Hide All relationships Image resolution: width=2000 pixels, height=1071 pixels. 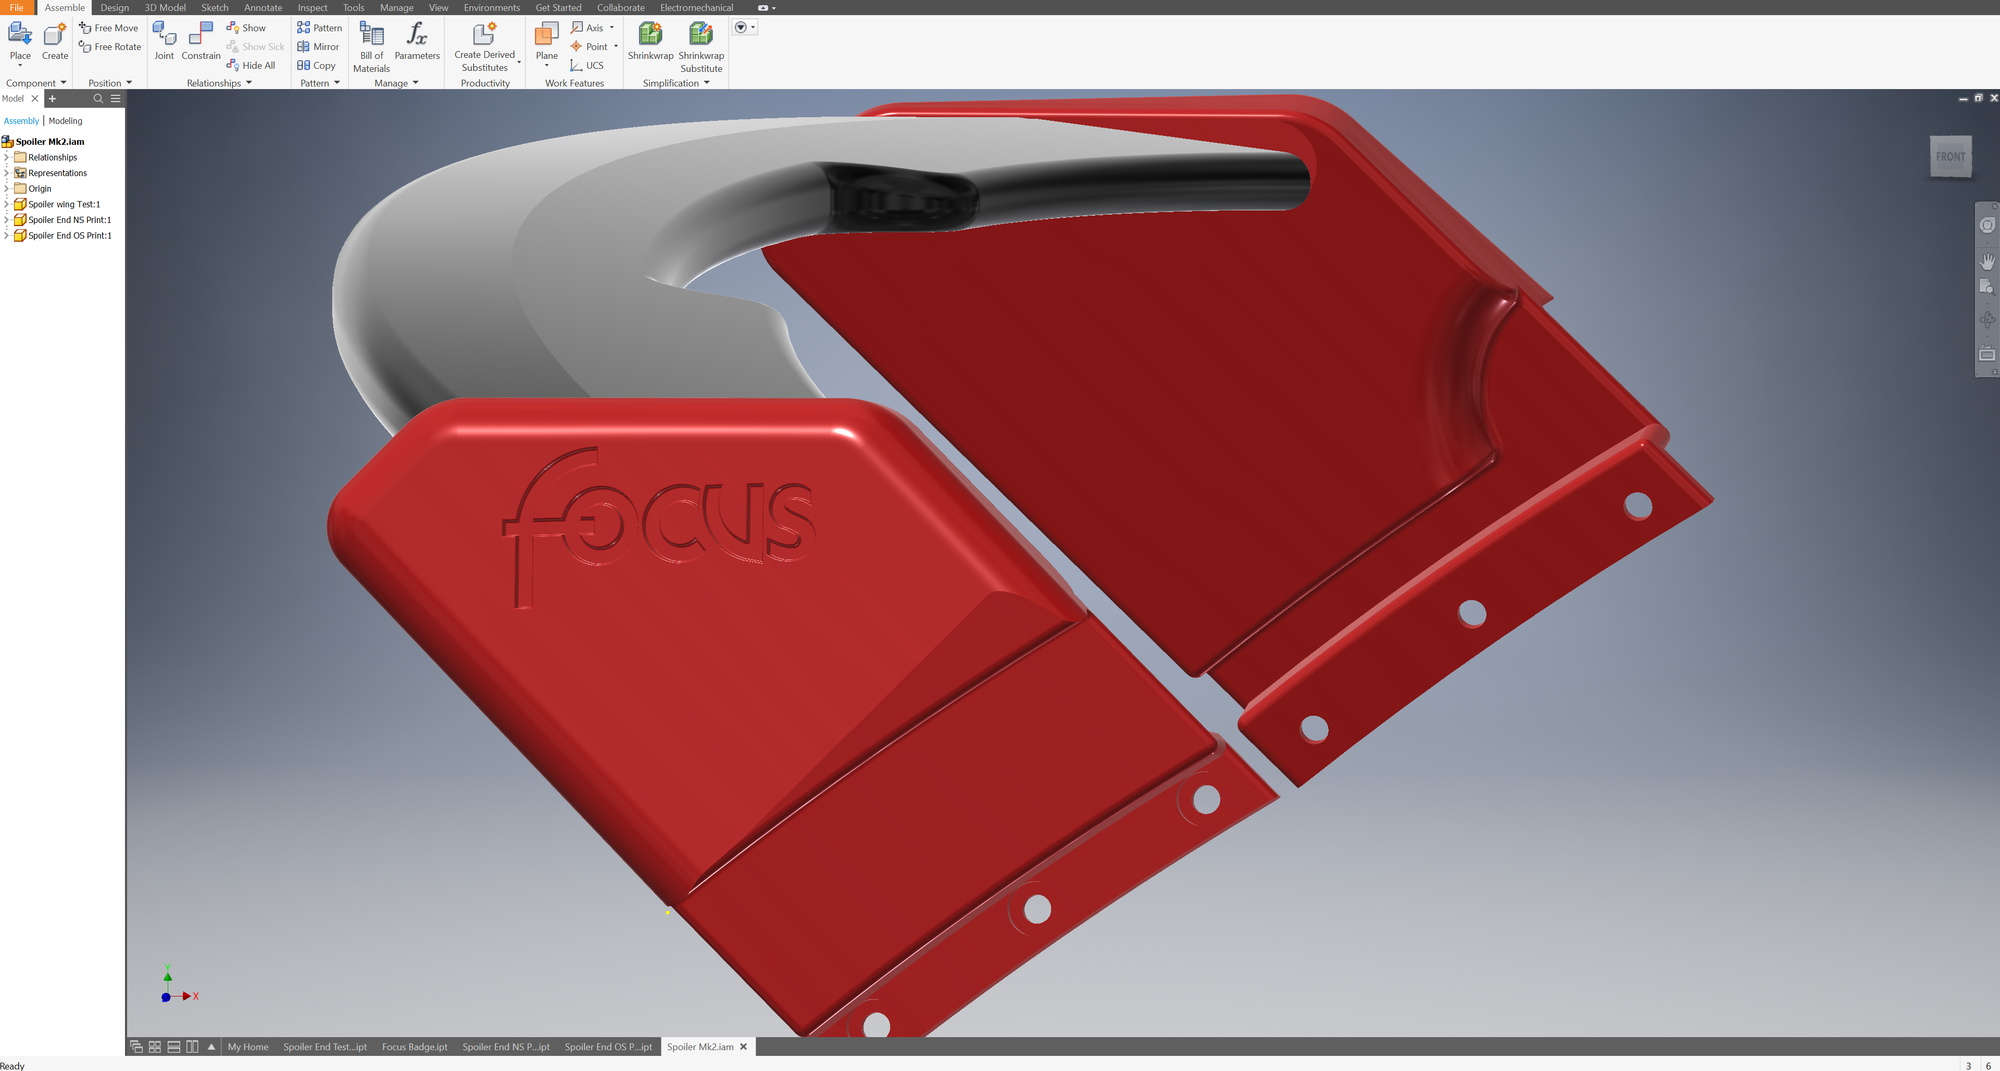(x=251, y=66)
